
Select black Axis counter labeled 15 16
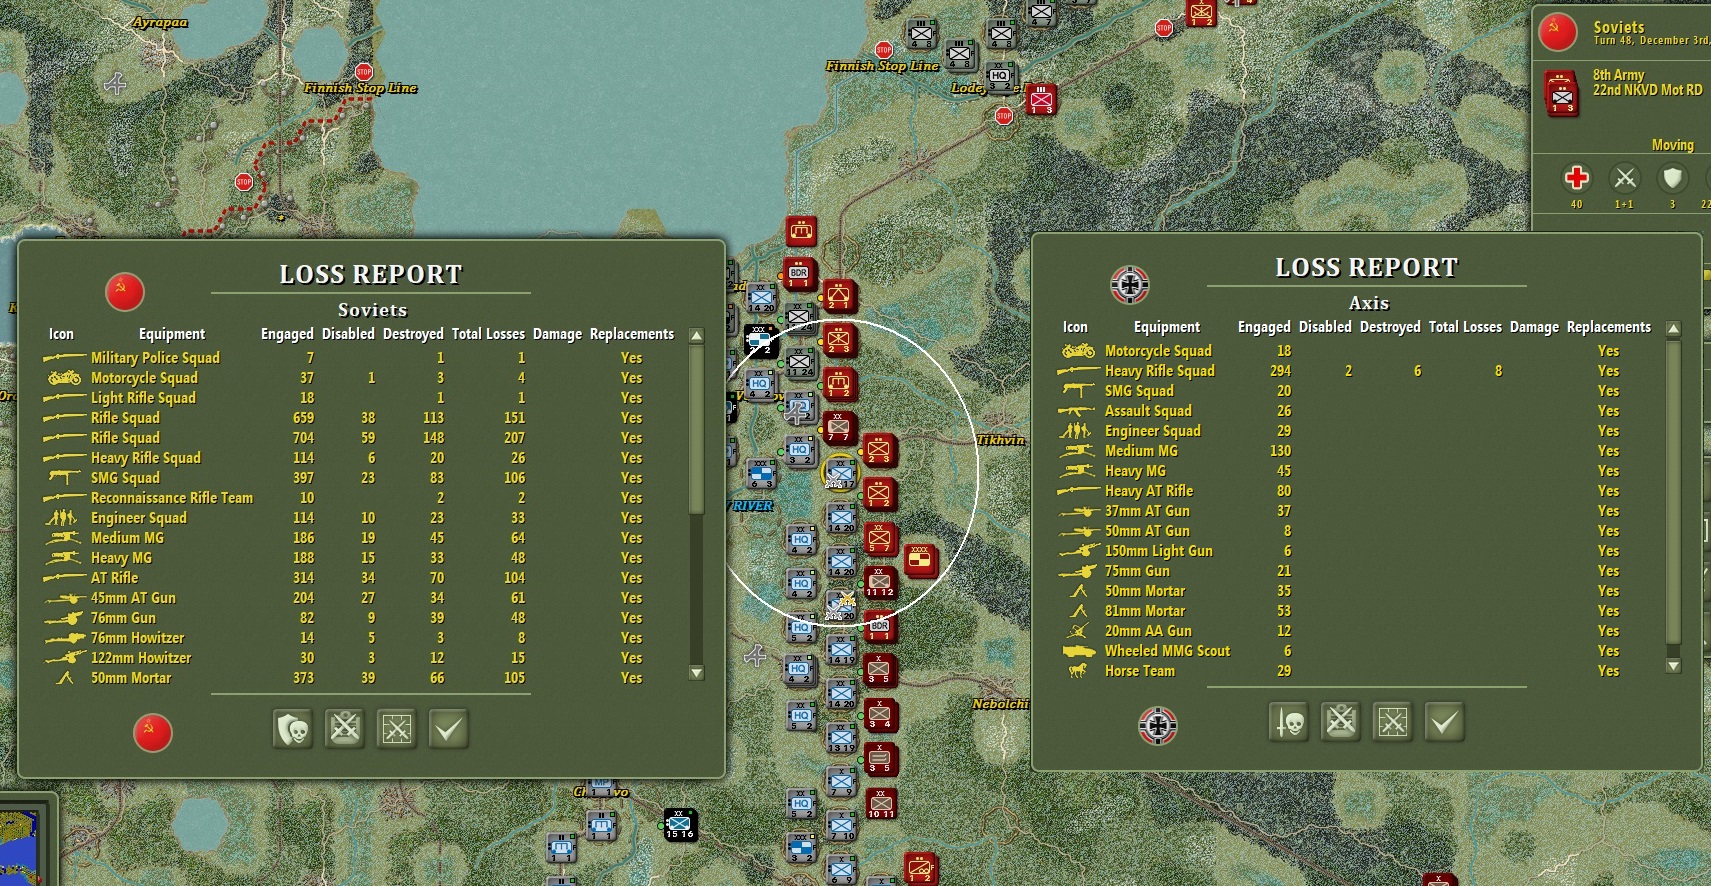coord(680,825)
